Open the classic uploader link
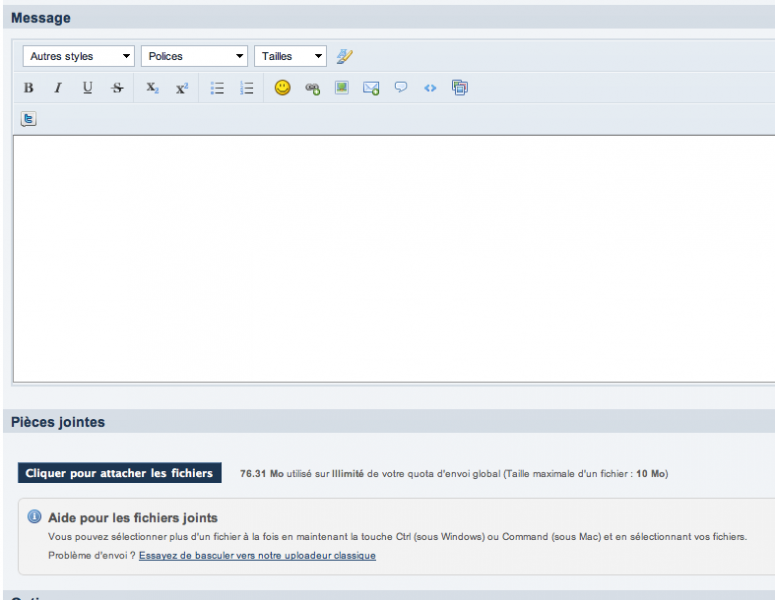This screenshot has height=600, width=775. [257, 556]
